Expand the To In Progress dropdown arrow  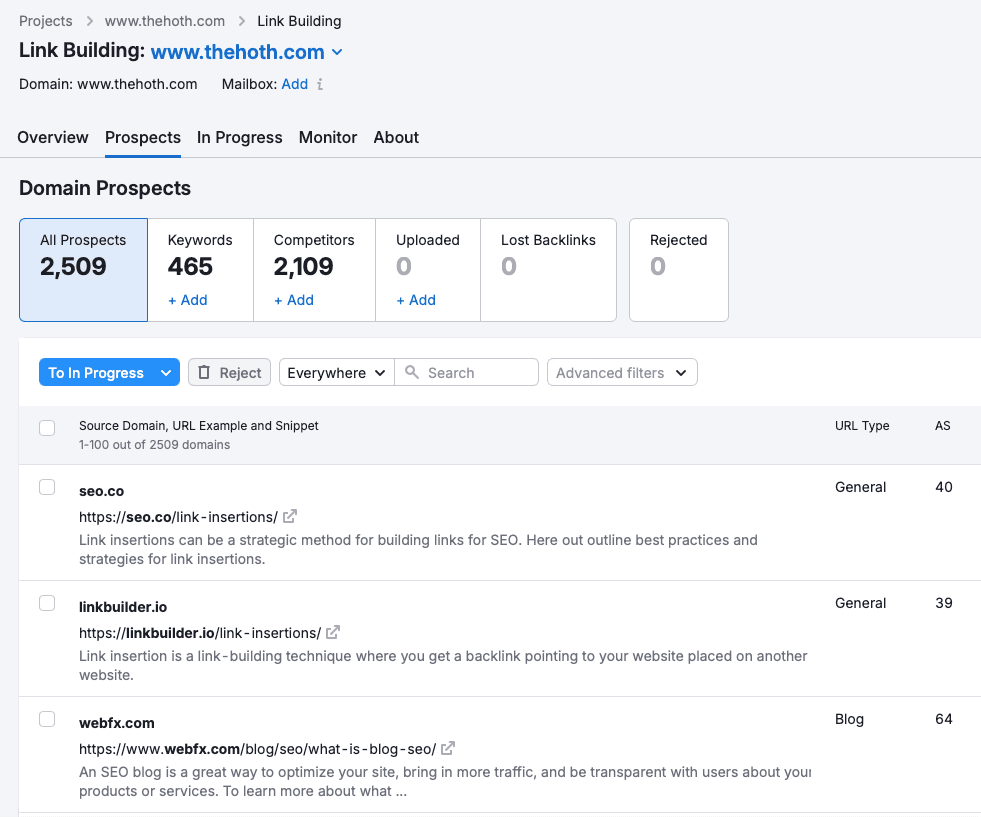coord(165,373)
